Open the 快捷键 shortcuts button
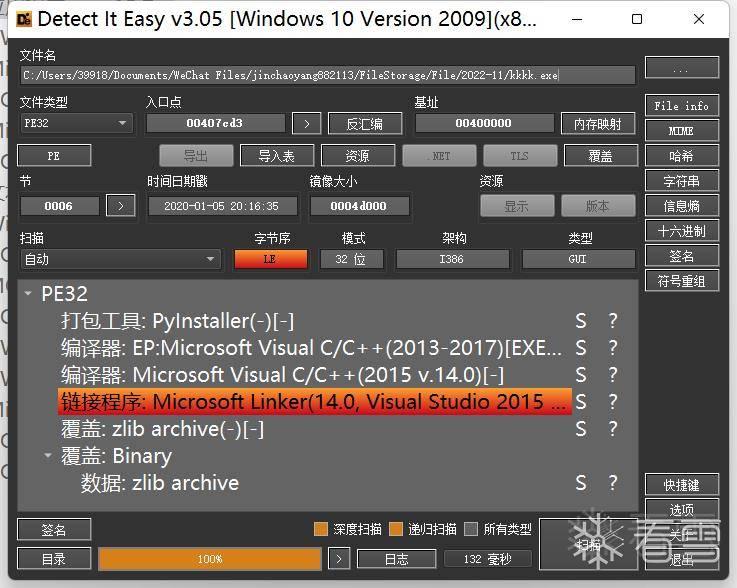 pyautogui.click(x=682, y=485)
